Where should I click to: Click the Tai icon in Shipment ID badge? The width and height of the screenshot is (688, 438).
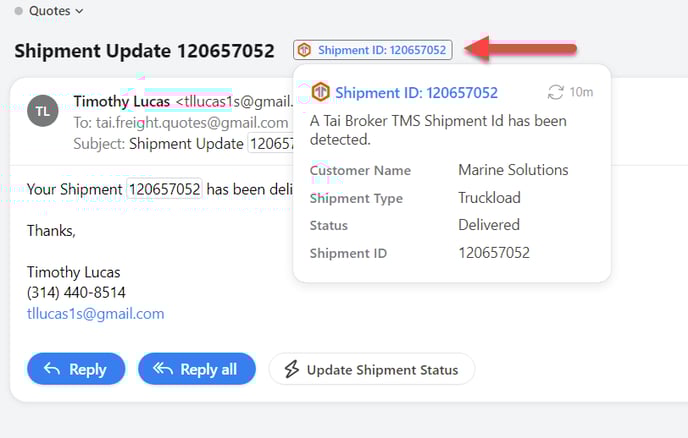305,50
